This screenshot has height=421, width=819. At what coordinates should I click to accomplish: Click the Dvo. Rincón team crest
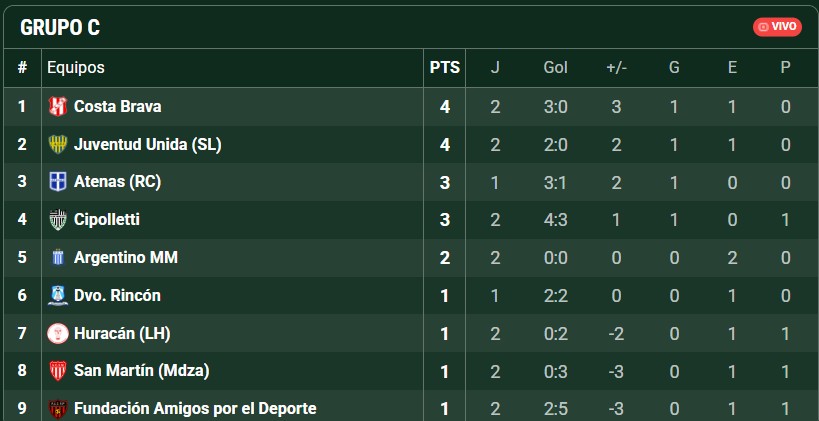(57, 296)
